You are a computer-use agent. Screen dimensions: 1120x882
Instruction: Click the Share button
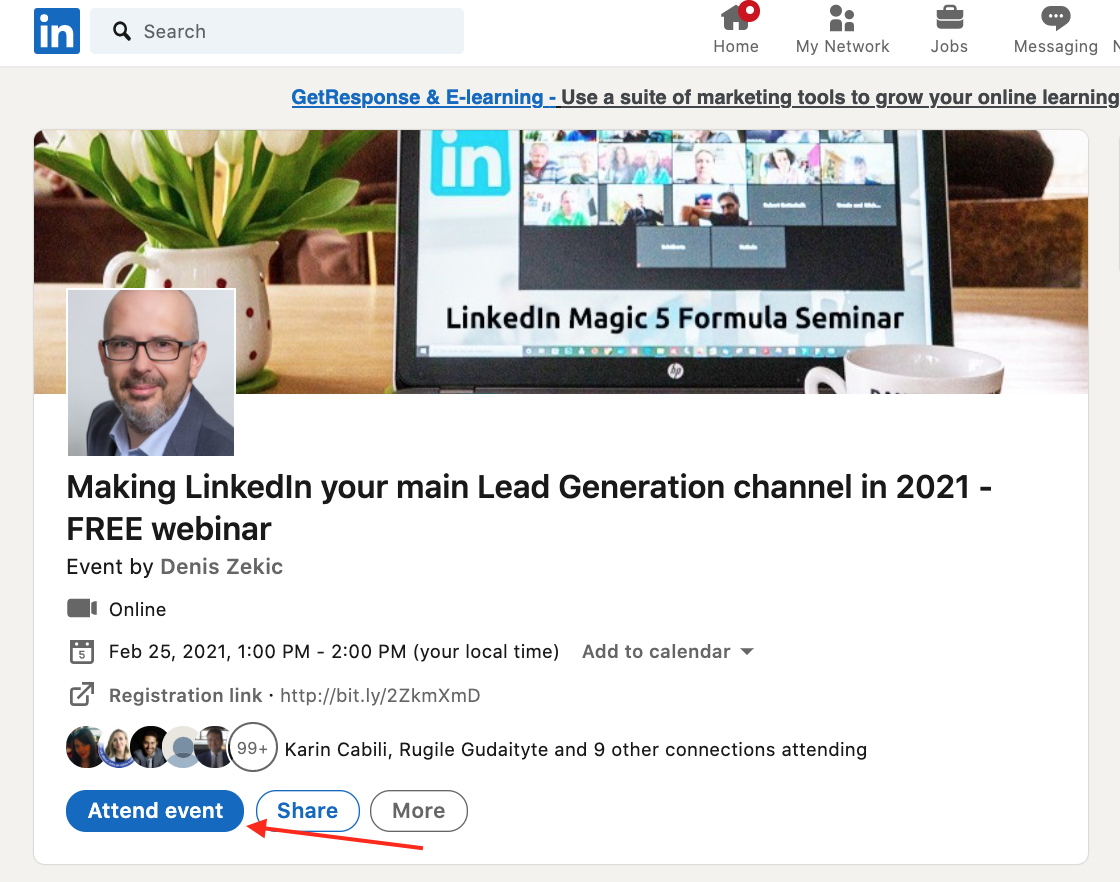pyautogui.click(x=308, y=811)
